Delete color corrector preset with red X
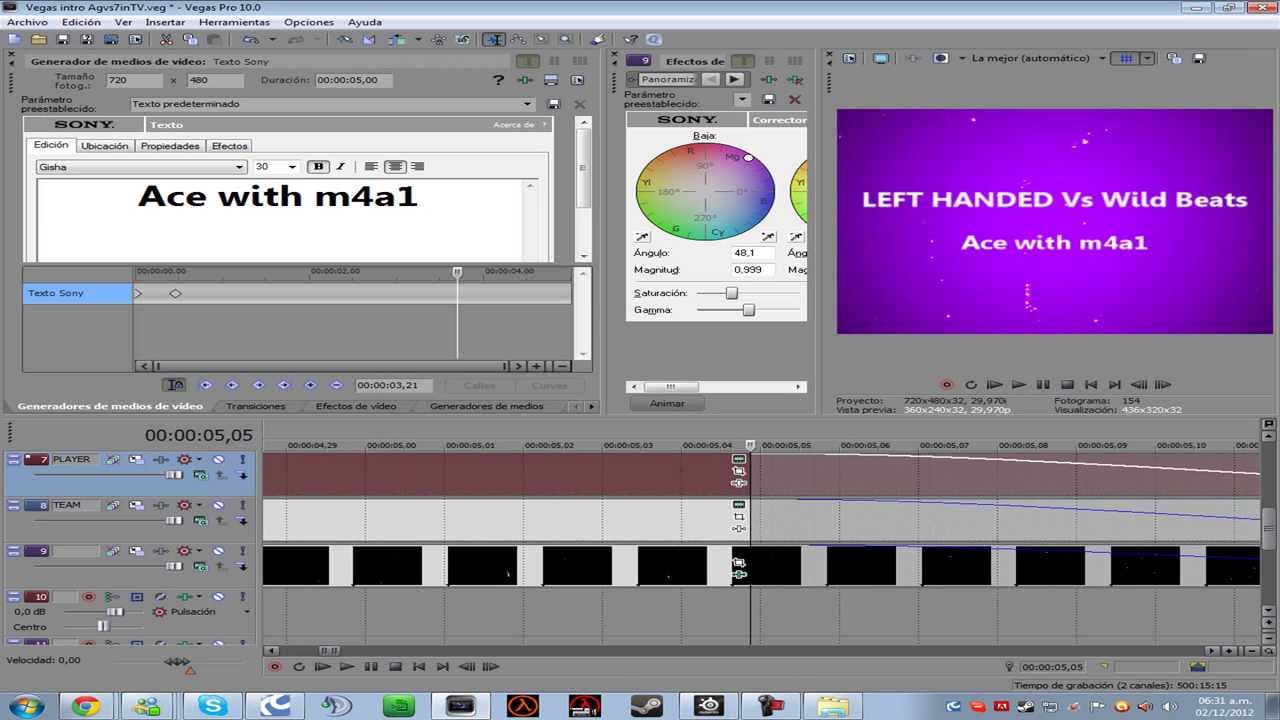Screen dimensions: 1280x720 click(795, 99)
